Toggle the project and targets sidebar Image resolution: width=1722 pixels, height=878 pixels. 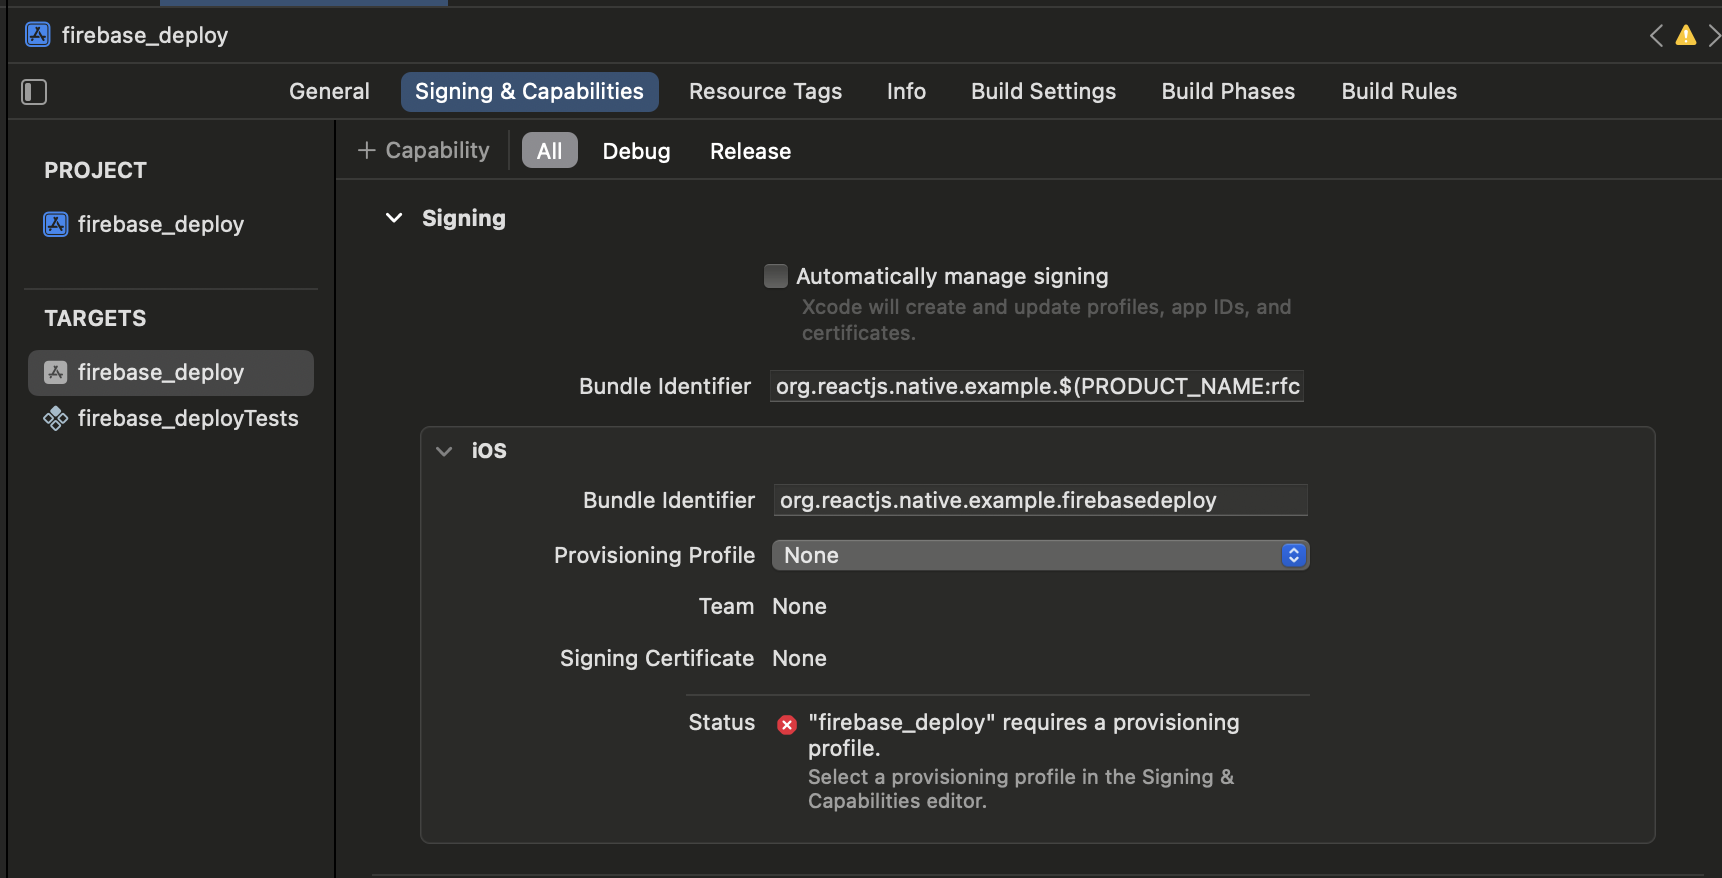(x=34, y=92)
